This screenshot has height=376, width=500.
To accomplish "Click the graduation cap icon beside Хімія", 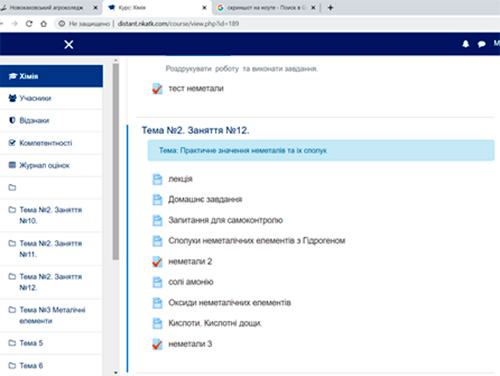I will (13, 76).
